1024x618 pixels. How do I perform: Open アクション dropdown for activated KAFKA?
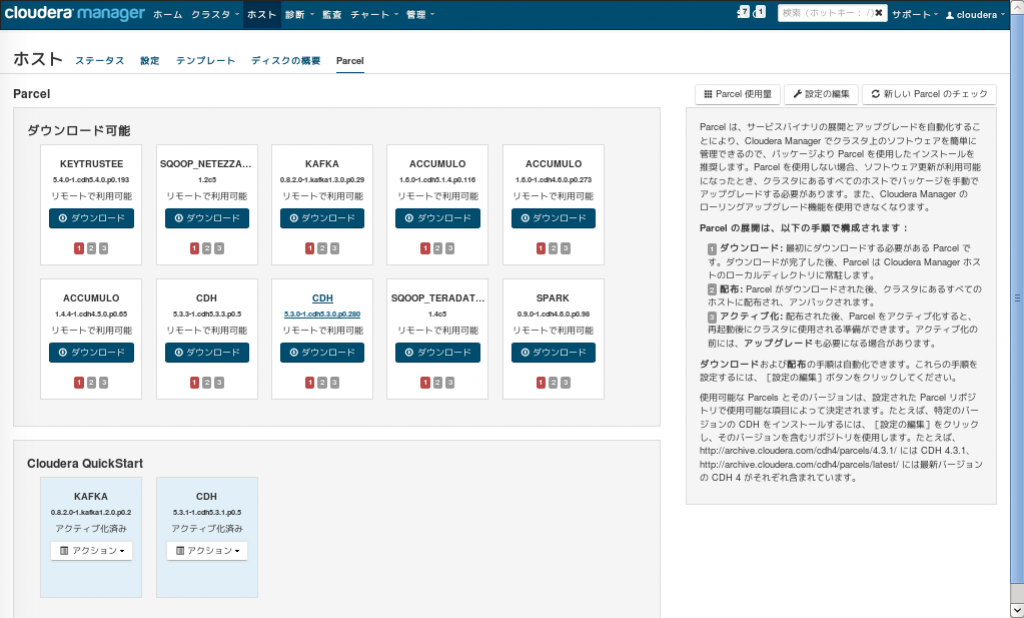tap(91, 551)
